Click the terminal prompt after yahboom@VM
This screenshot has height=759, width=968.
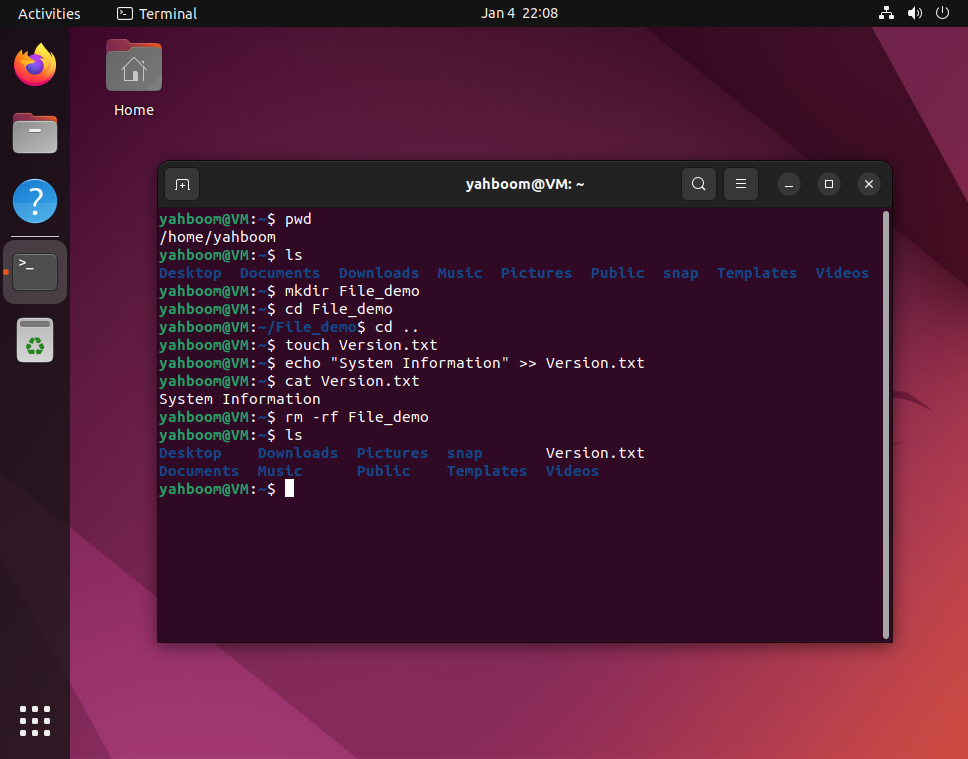click(290, 489)
